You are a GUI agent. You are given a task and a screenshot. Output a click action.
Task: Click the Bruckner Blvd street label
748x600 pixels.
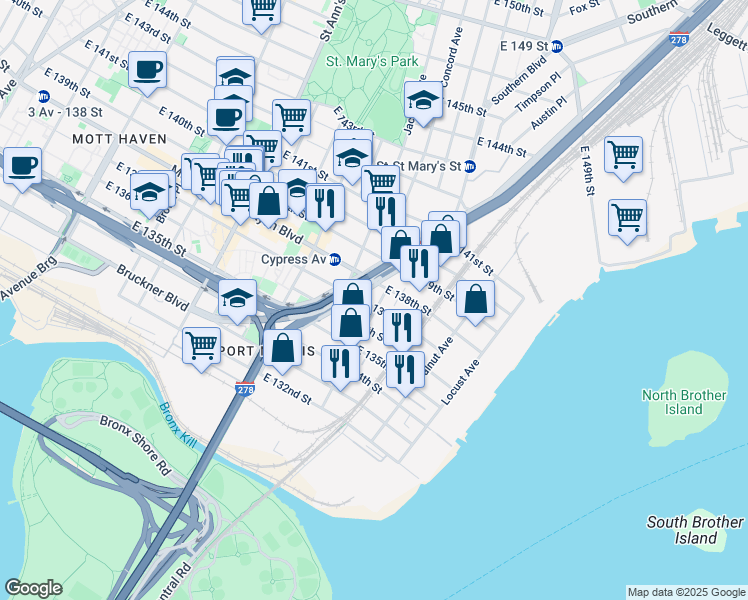(x=153, y=288)
